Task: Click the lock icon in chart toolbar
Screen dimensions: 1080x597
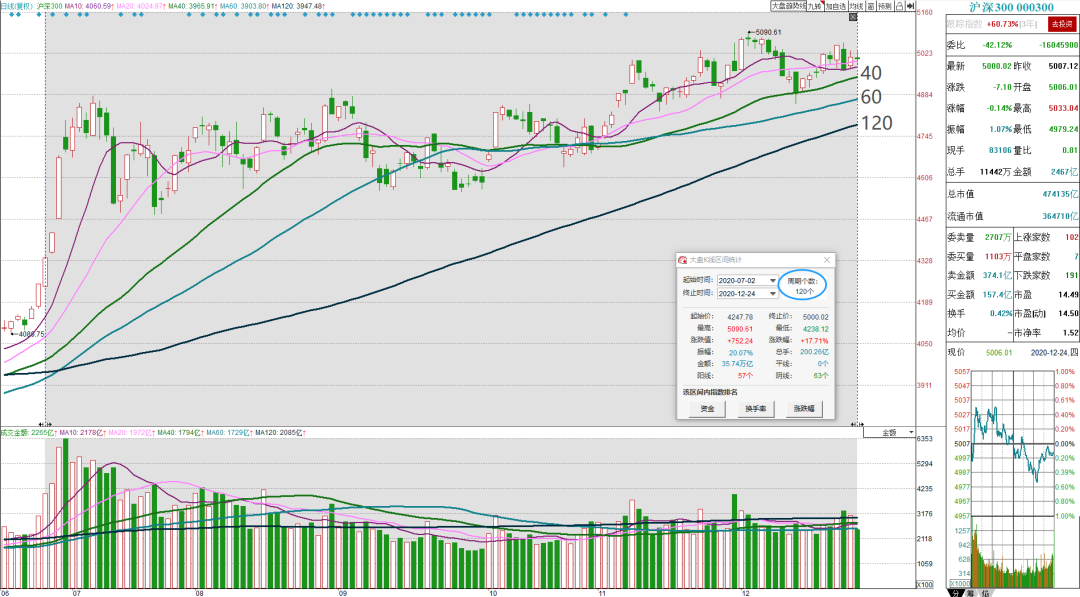Action: click(900, 6)
